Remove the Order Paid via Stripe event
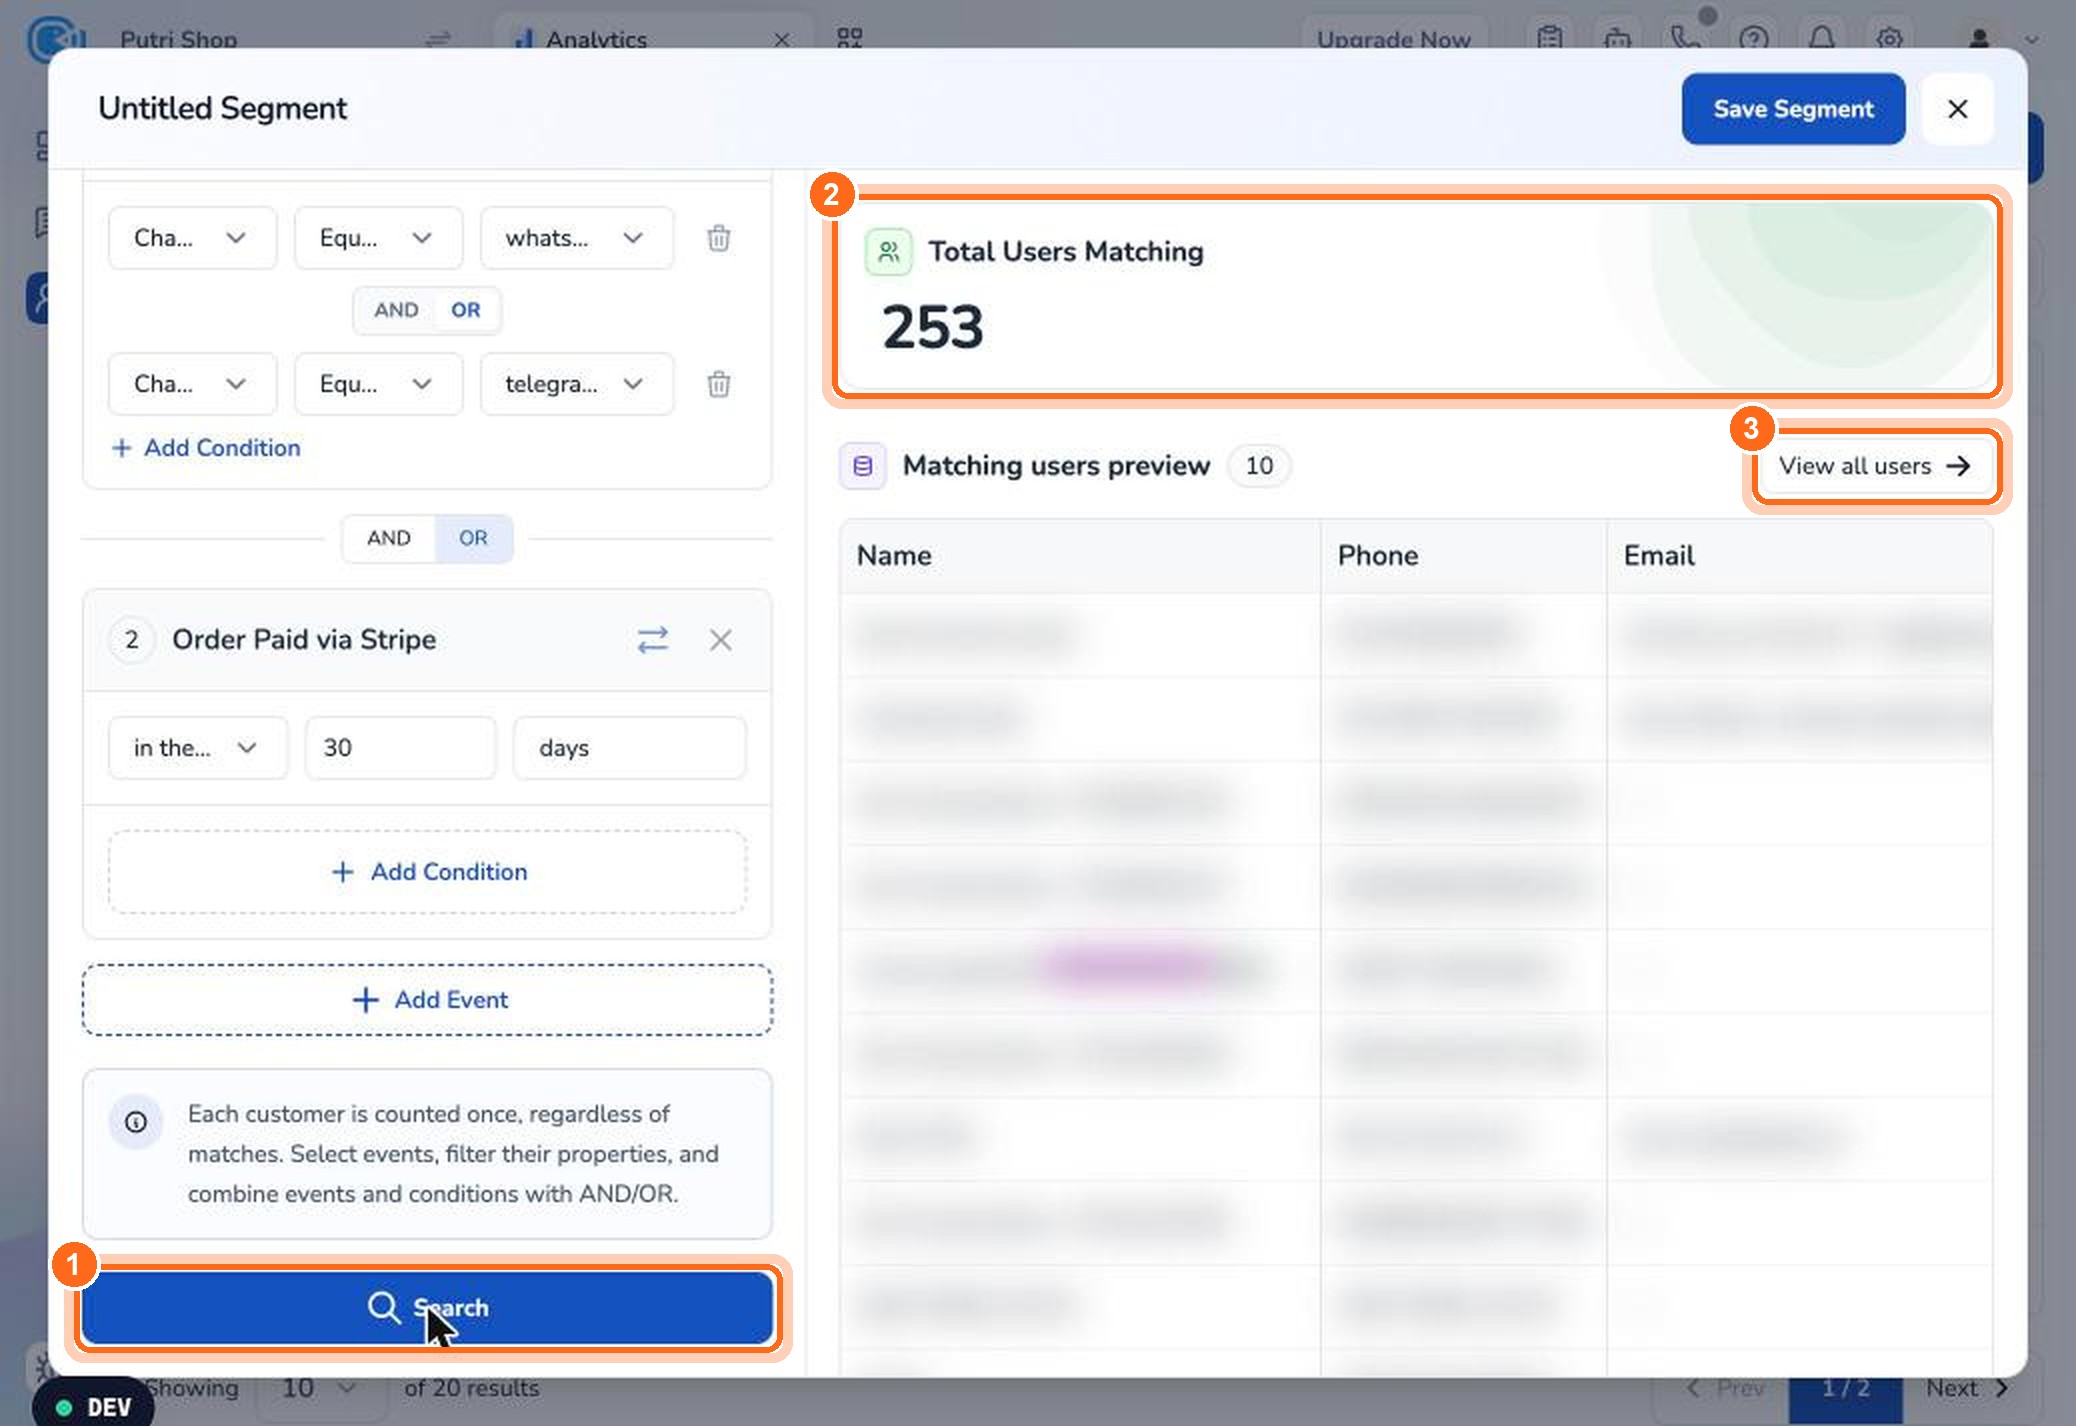The height and width of the screenshot is (1426, 2076). 720,640
